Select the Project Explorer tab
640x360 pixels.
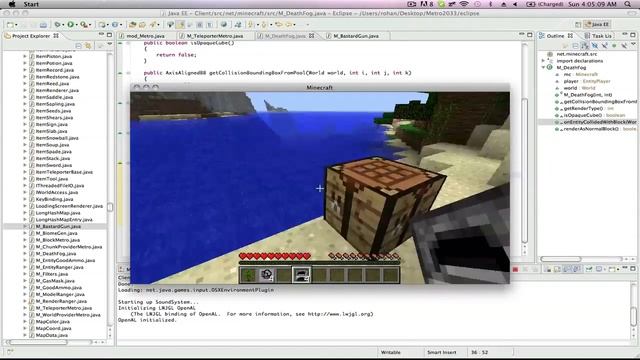[x=31, y=36]
